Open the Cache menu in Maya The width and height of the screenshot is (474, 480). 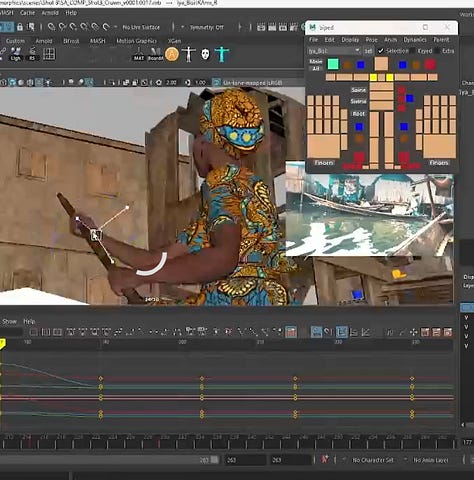click(27, 13)
